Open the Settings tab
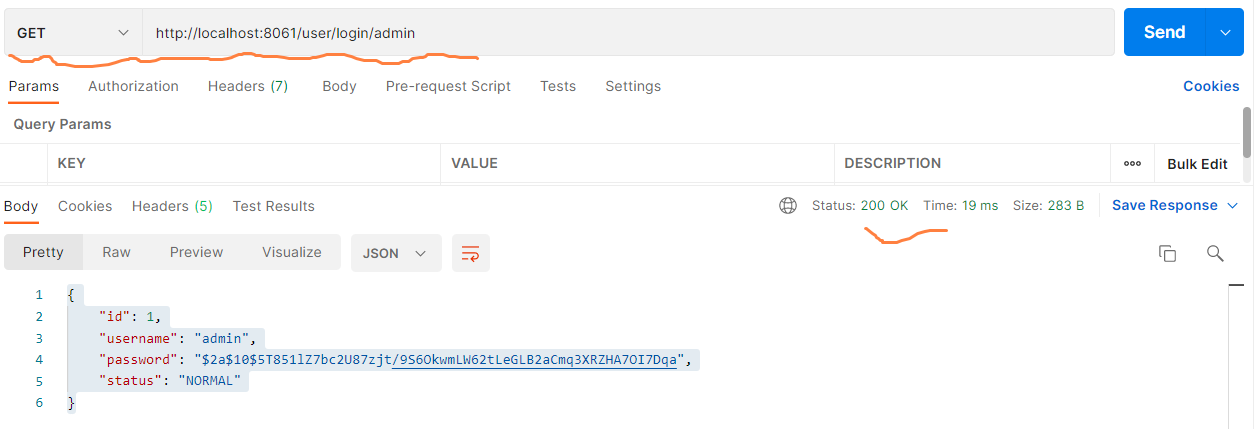Screen dimensions: 1254x429 click(633, 86)
